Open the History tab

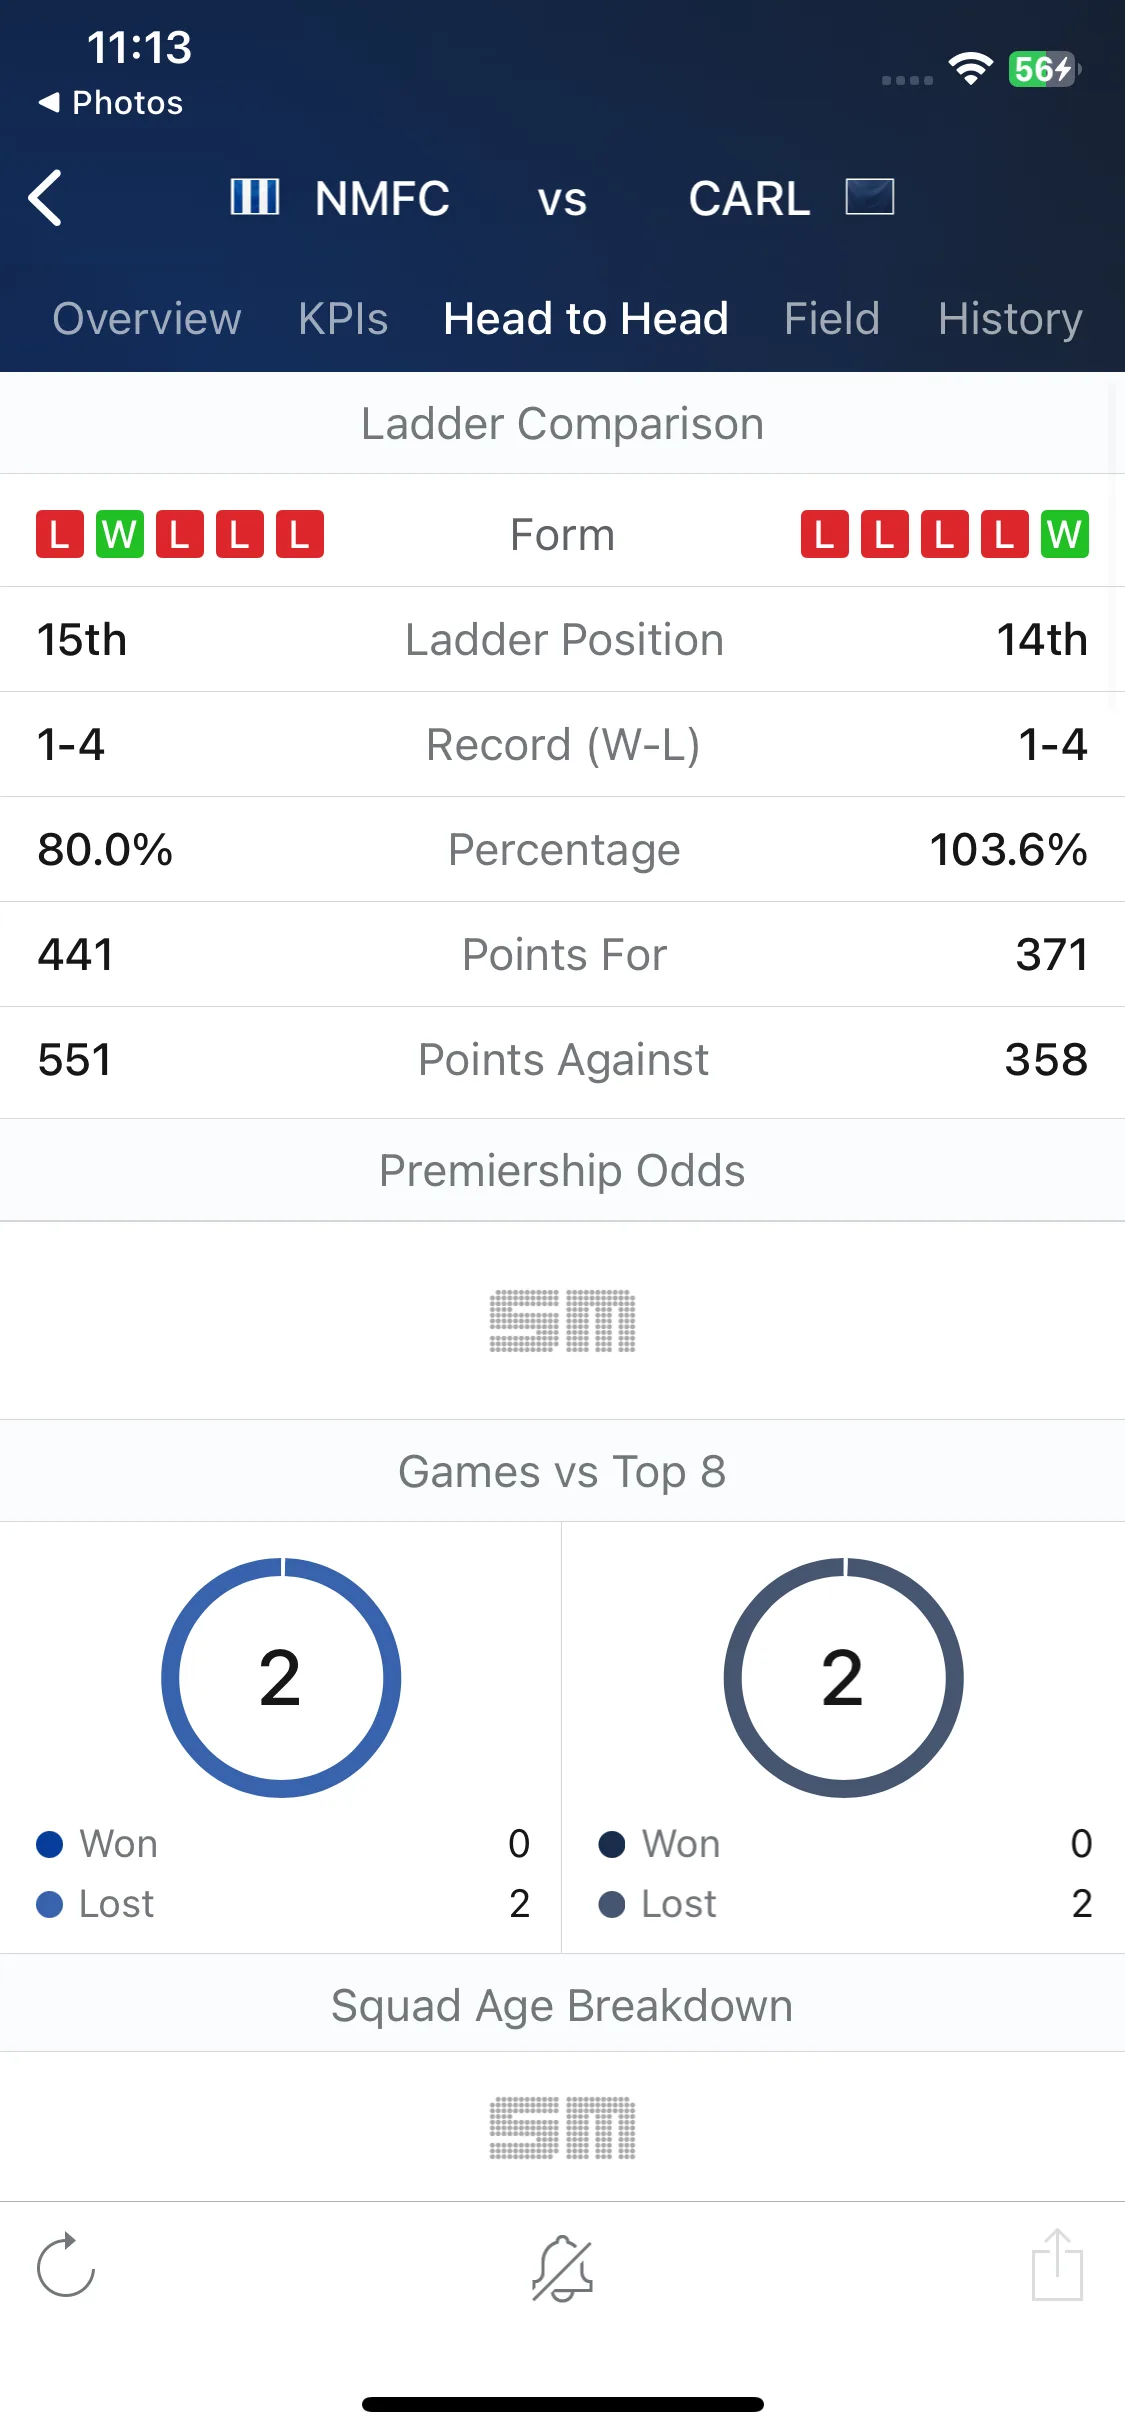pyautogui.click(x=1010, y=319)
